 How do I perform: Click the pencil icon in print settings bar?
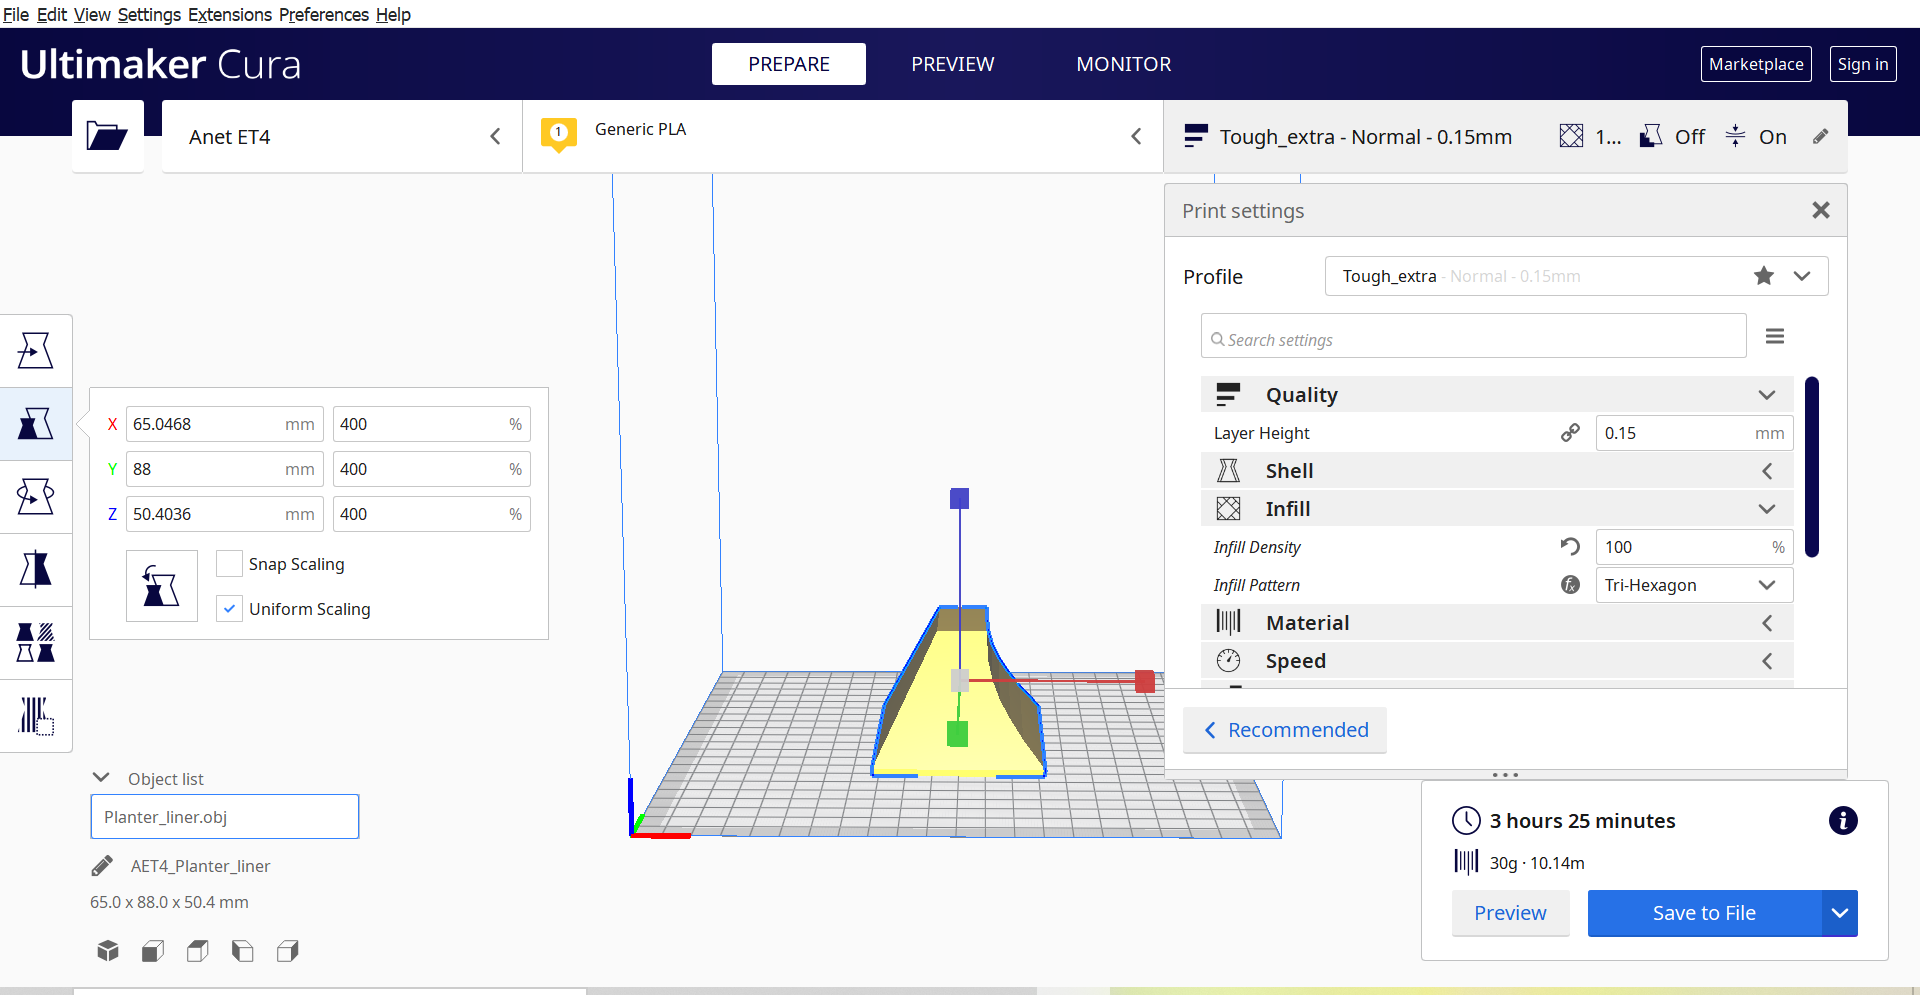click(x=1821, y=137)
